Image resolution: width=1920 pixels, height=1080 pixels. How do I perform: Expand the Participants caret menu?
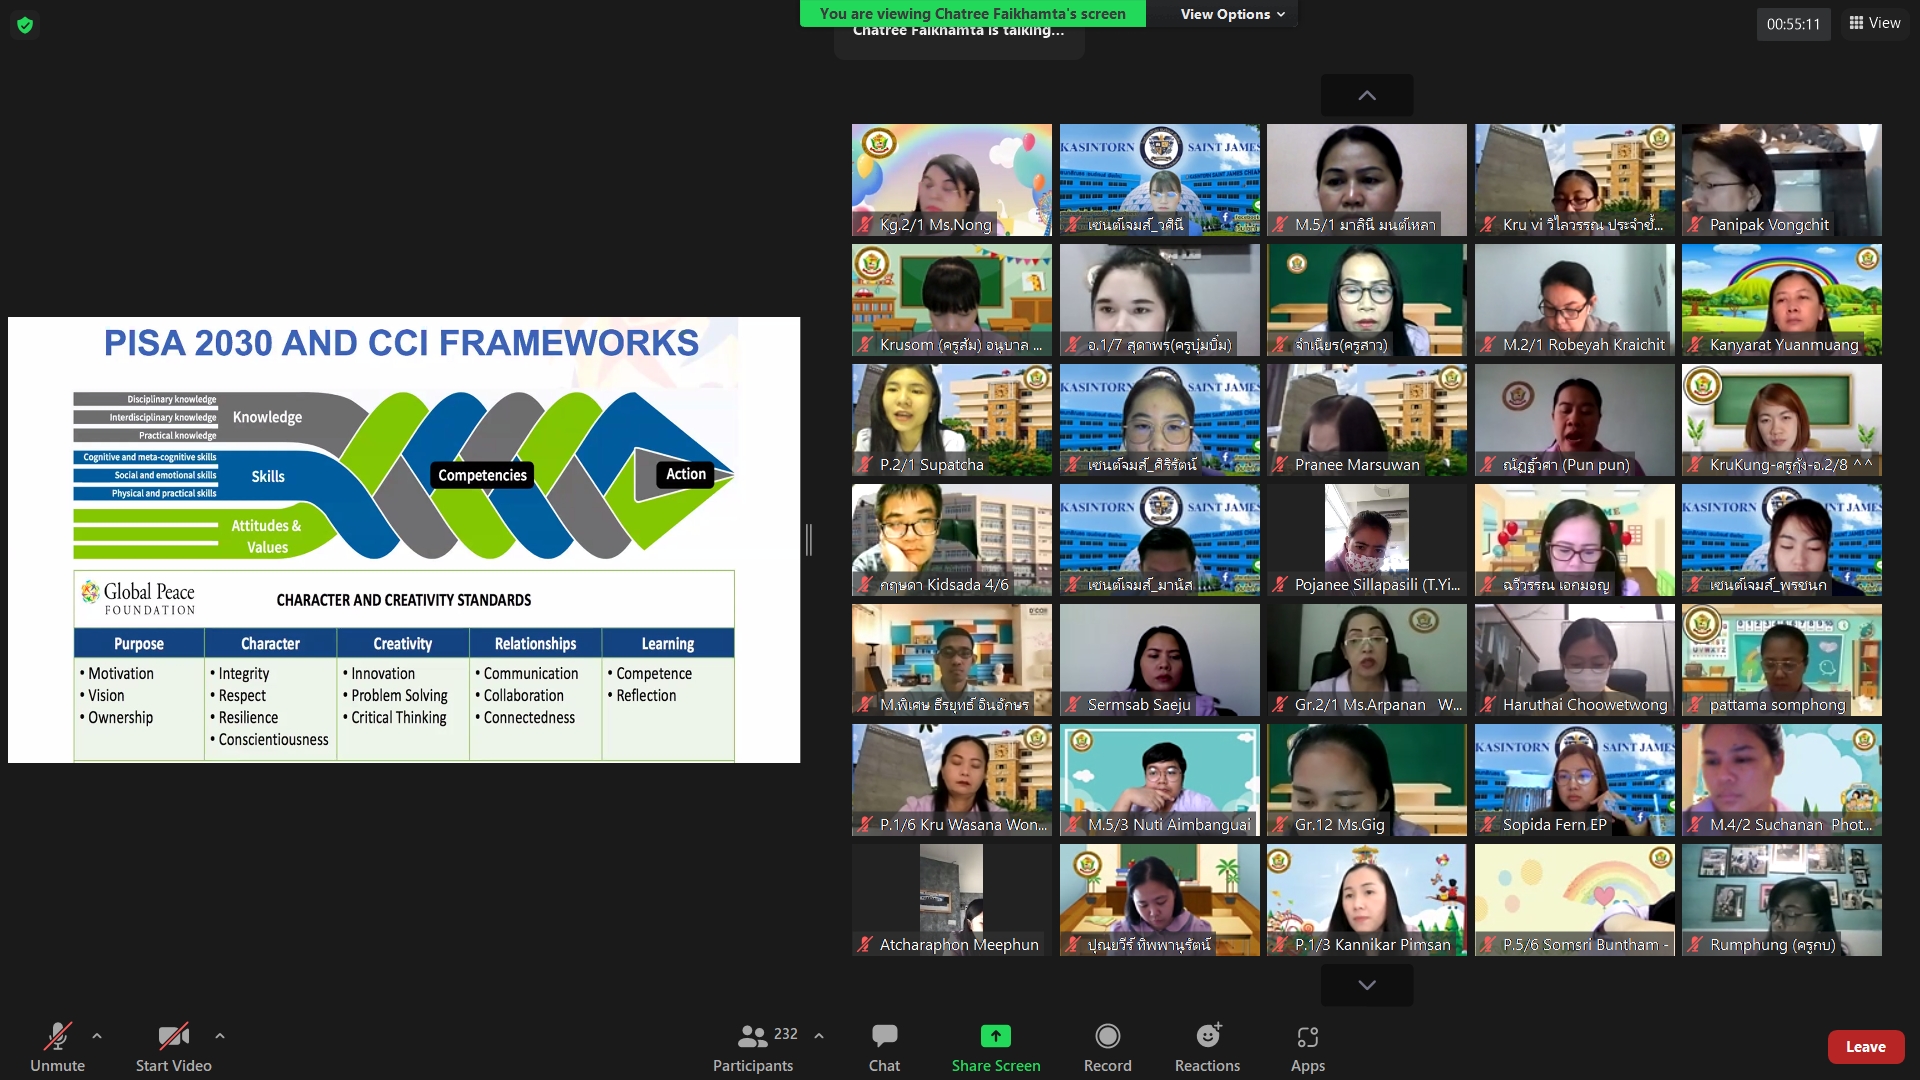click(x=819, y=1036)
